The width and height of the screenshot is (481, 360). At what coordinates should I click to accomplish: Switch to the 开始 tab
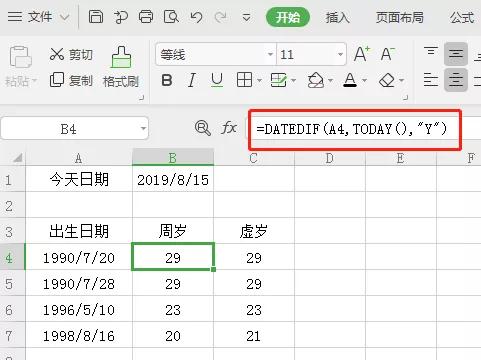(288, 17)
